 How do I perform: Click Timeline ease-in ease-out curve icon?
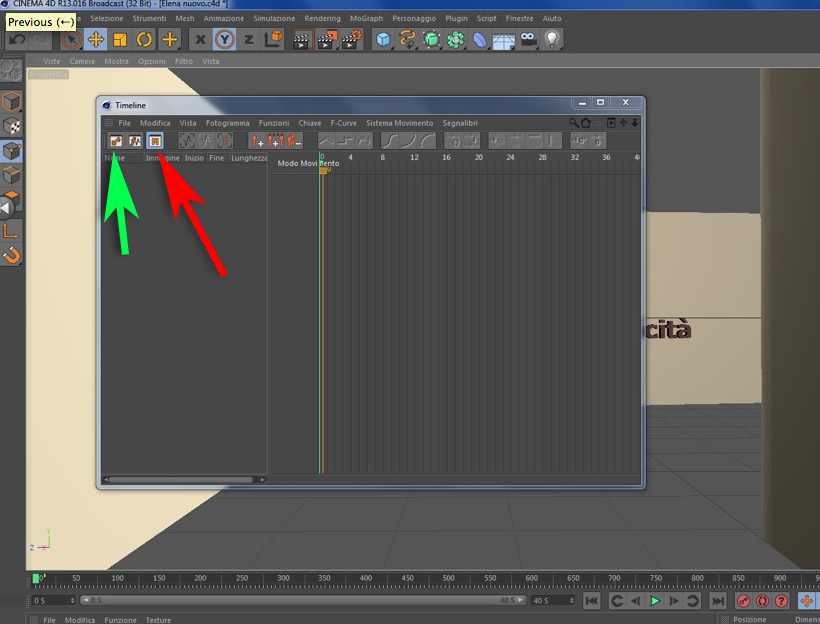click(390, 141)
